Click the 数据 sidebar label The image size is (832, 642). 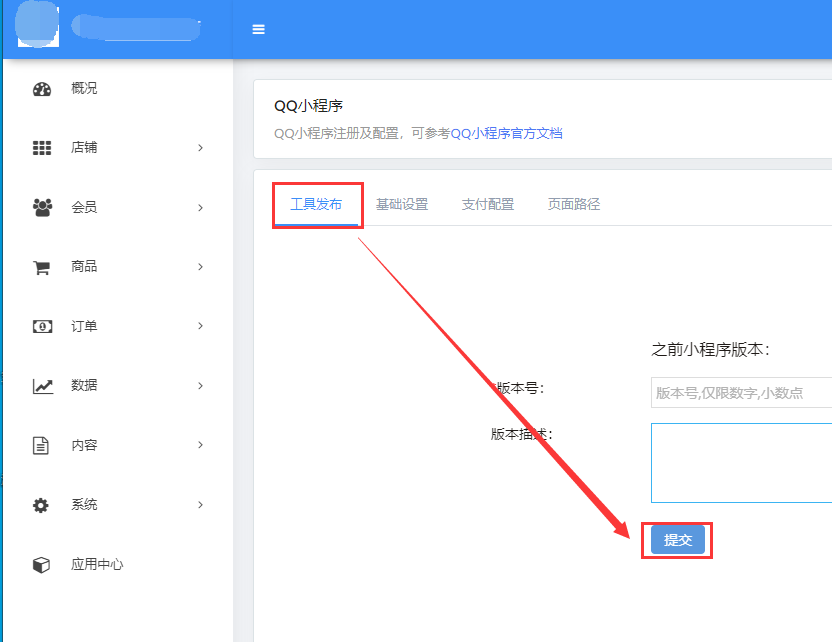tap(84, 385)
